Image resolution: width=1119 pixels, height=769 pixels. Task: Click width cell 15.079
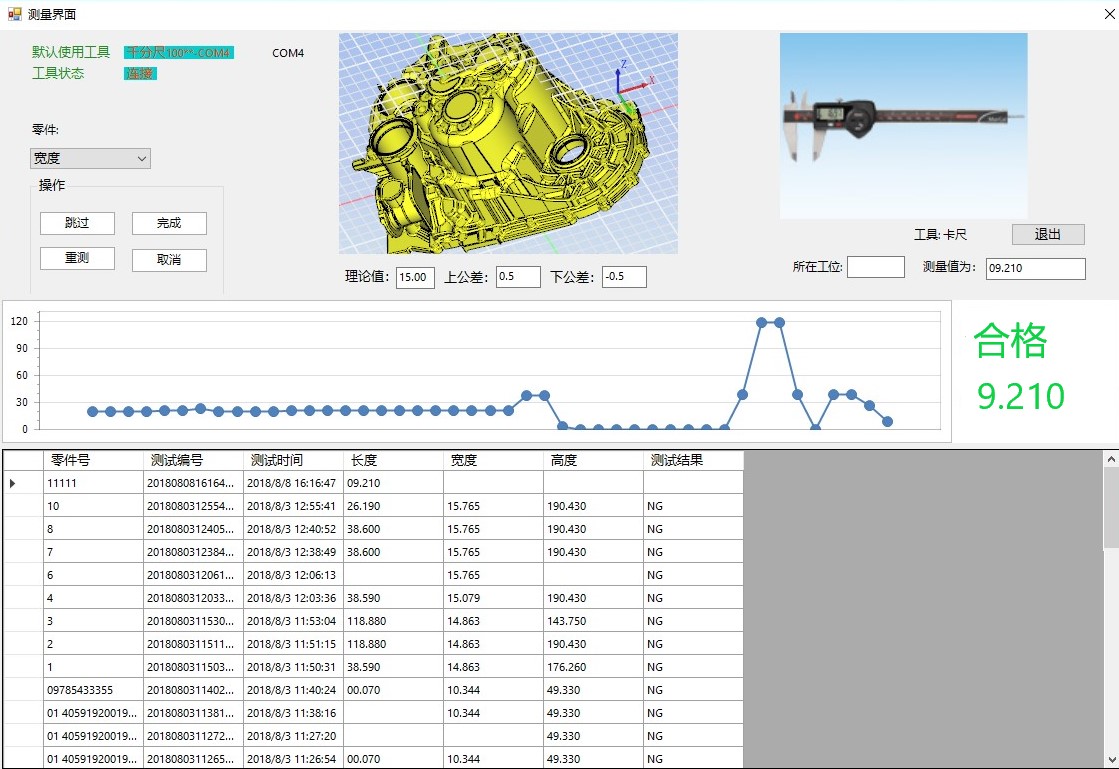click(x=493, y=598)
